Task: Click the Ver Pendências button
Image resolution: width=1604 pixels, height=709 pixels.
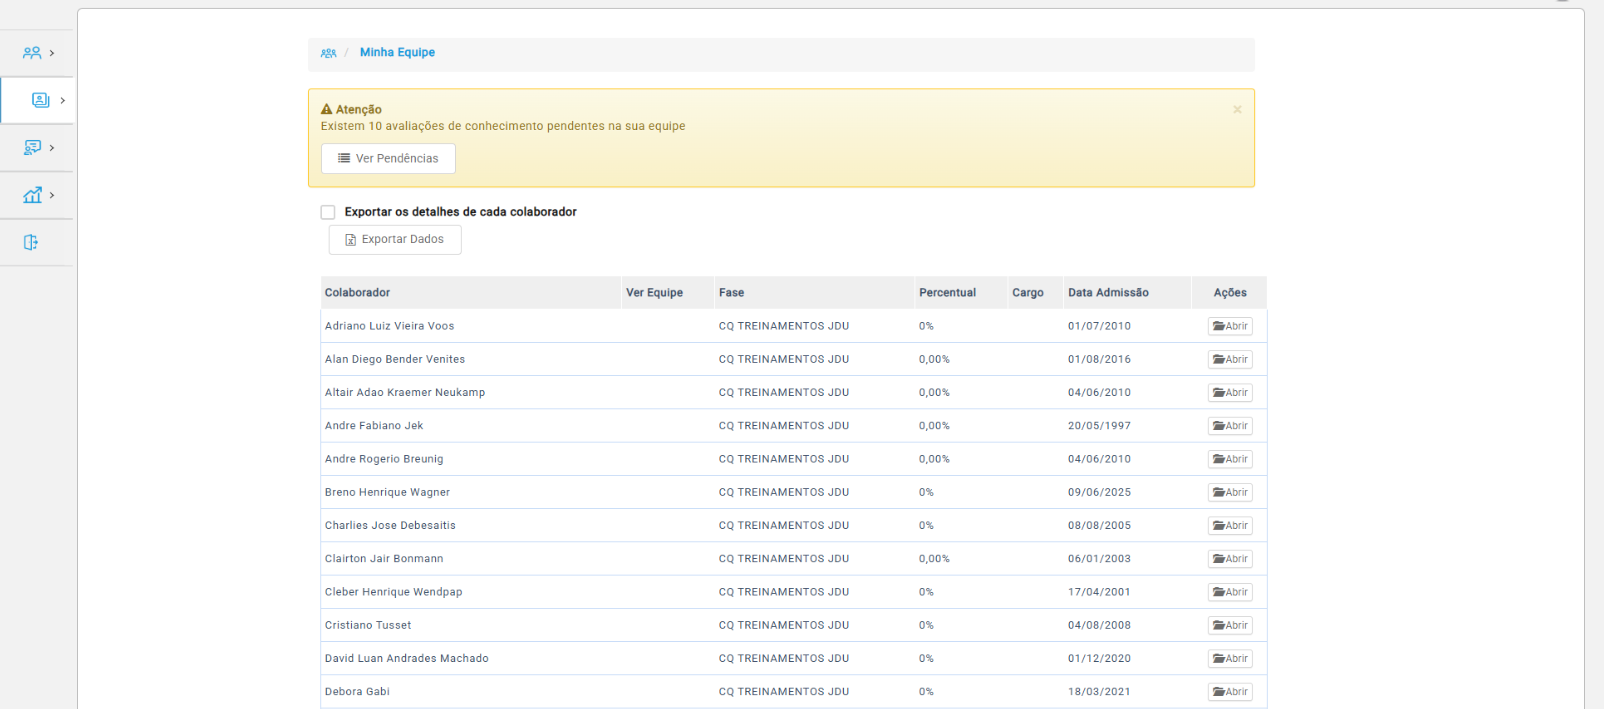Action: pyautogui.click(x=388, y=158)
